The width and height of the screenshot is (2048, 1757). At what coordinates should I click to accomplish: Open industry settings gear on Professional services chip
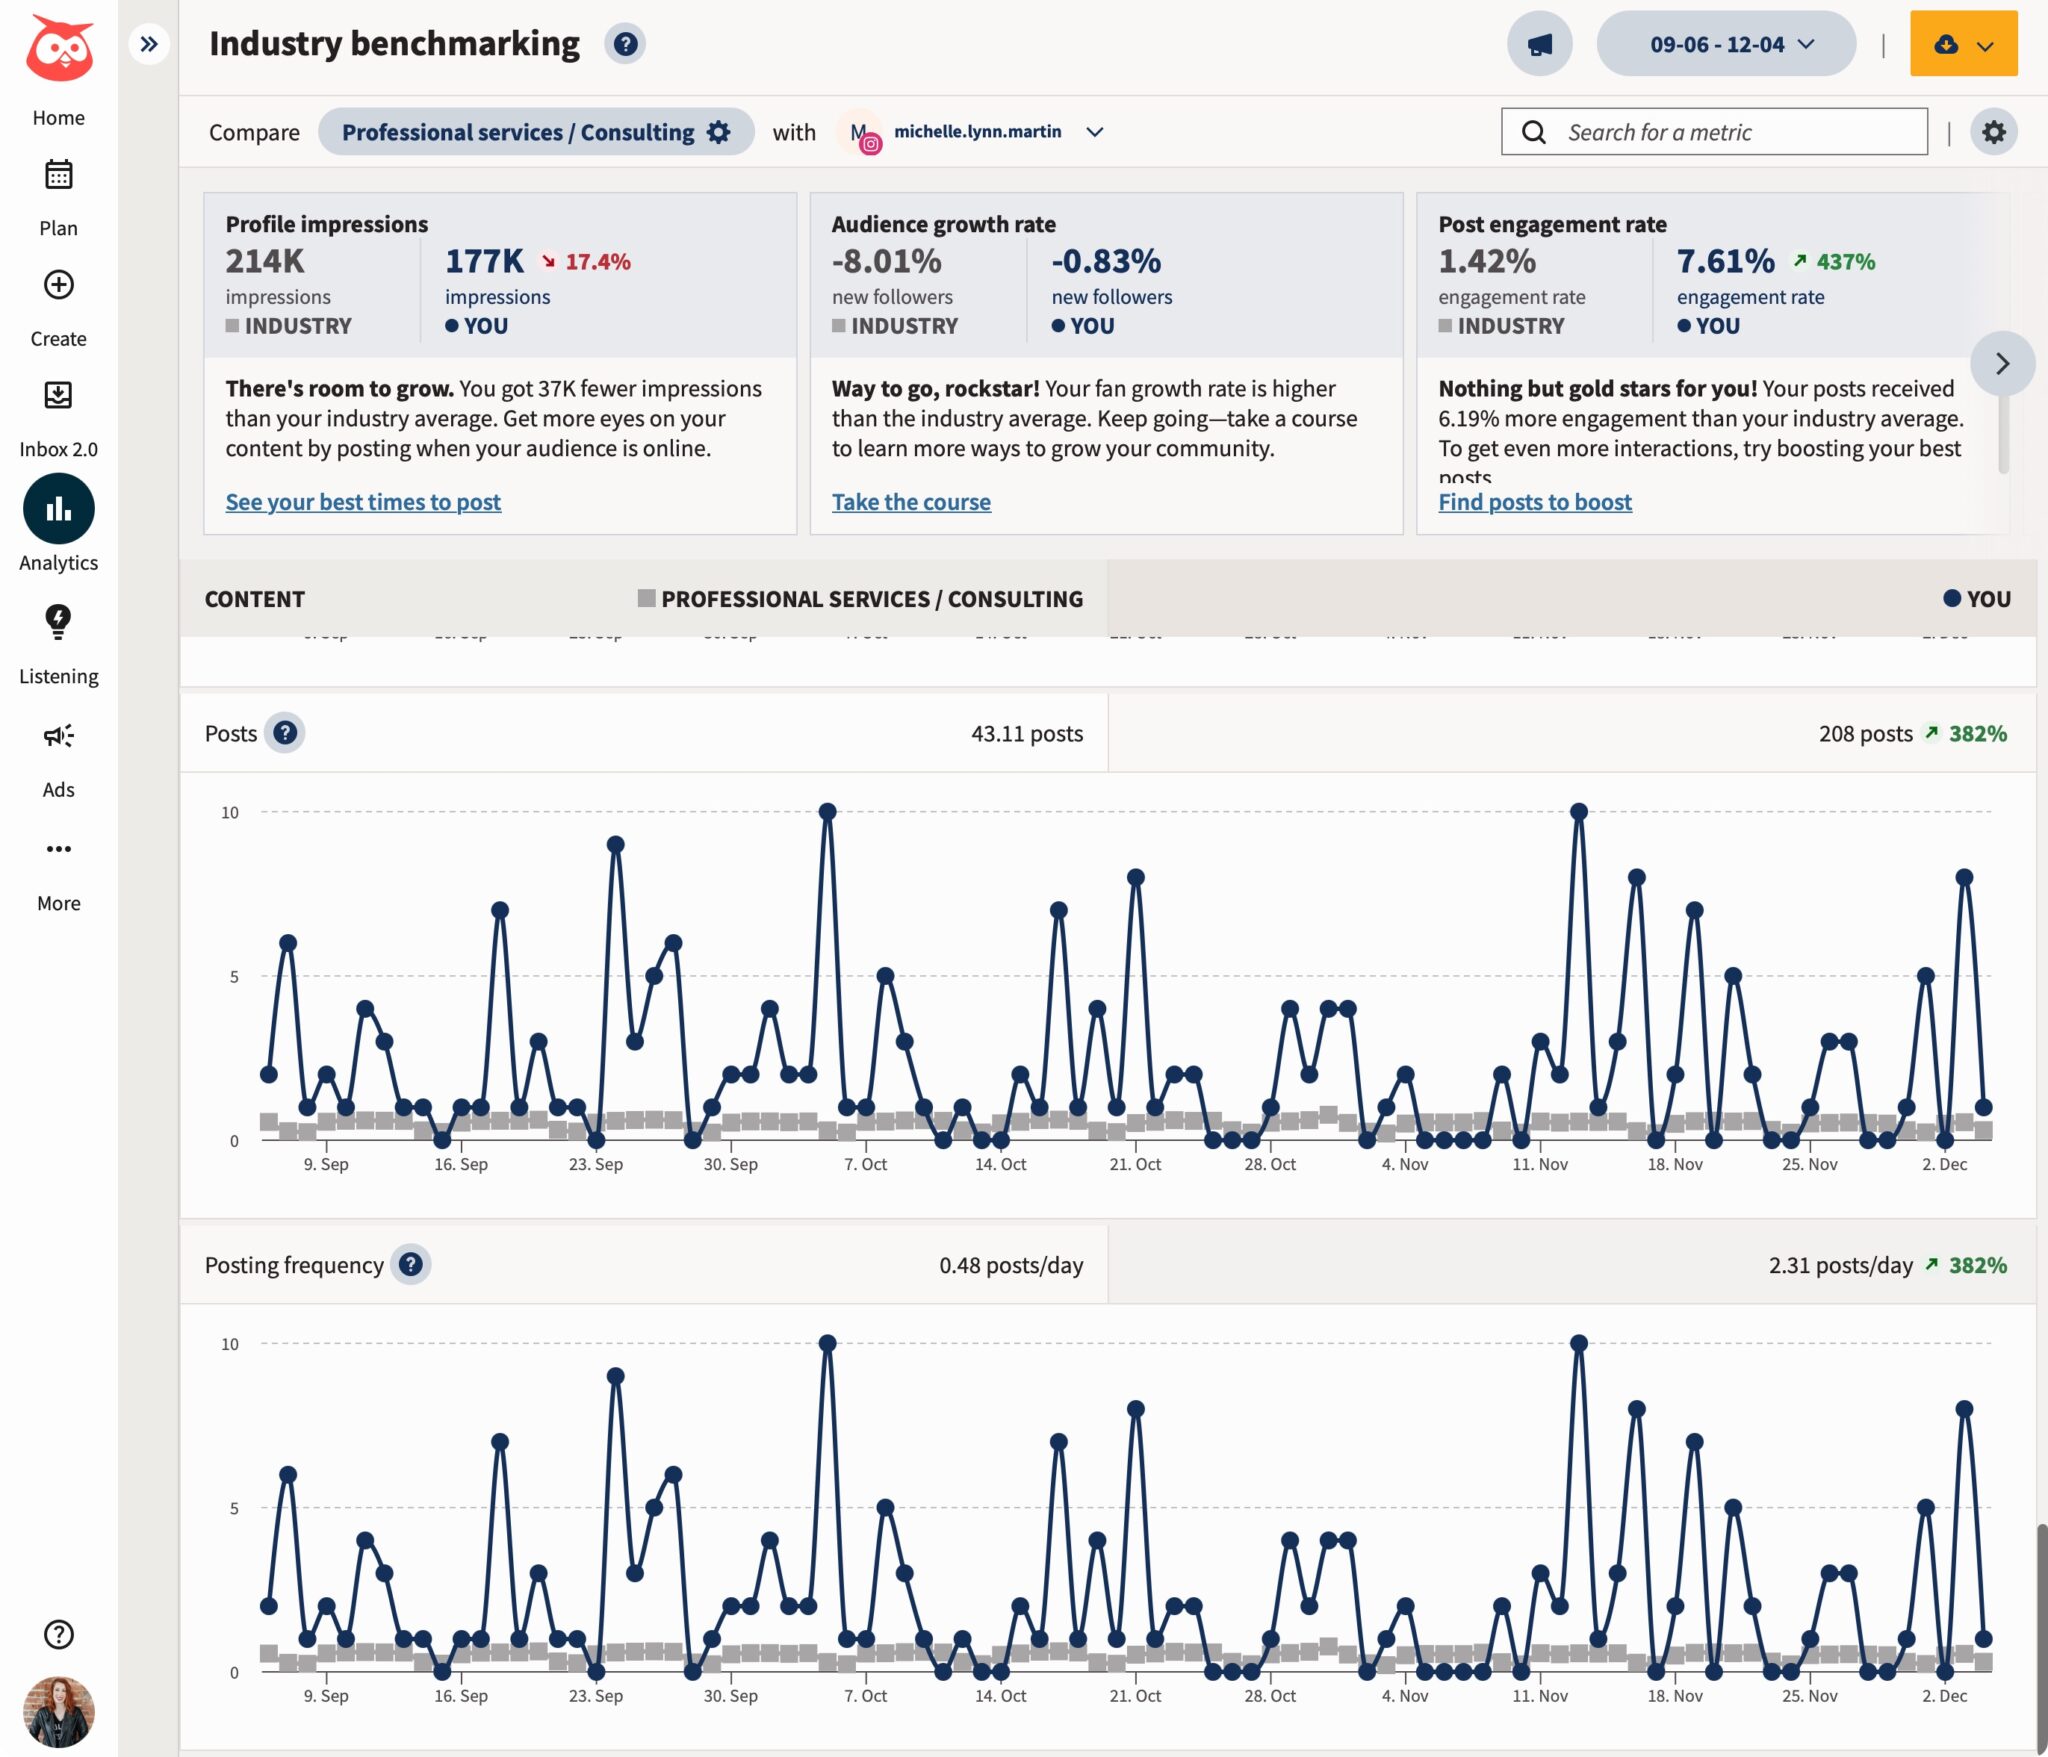coord(718,131)
